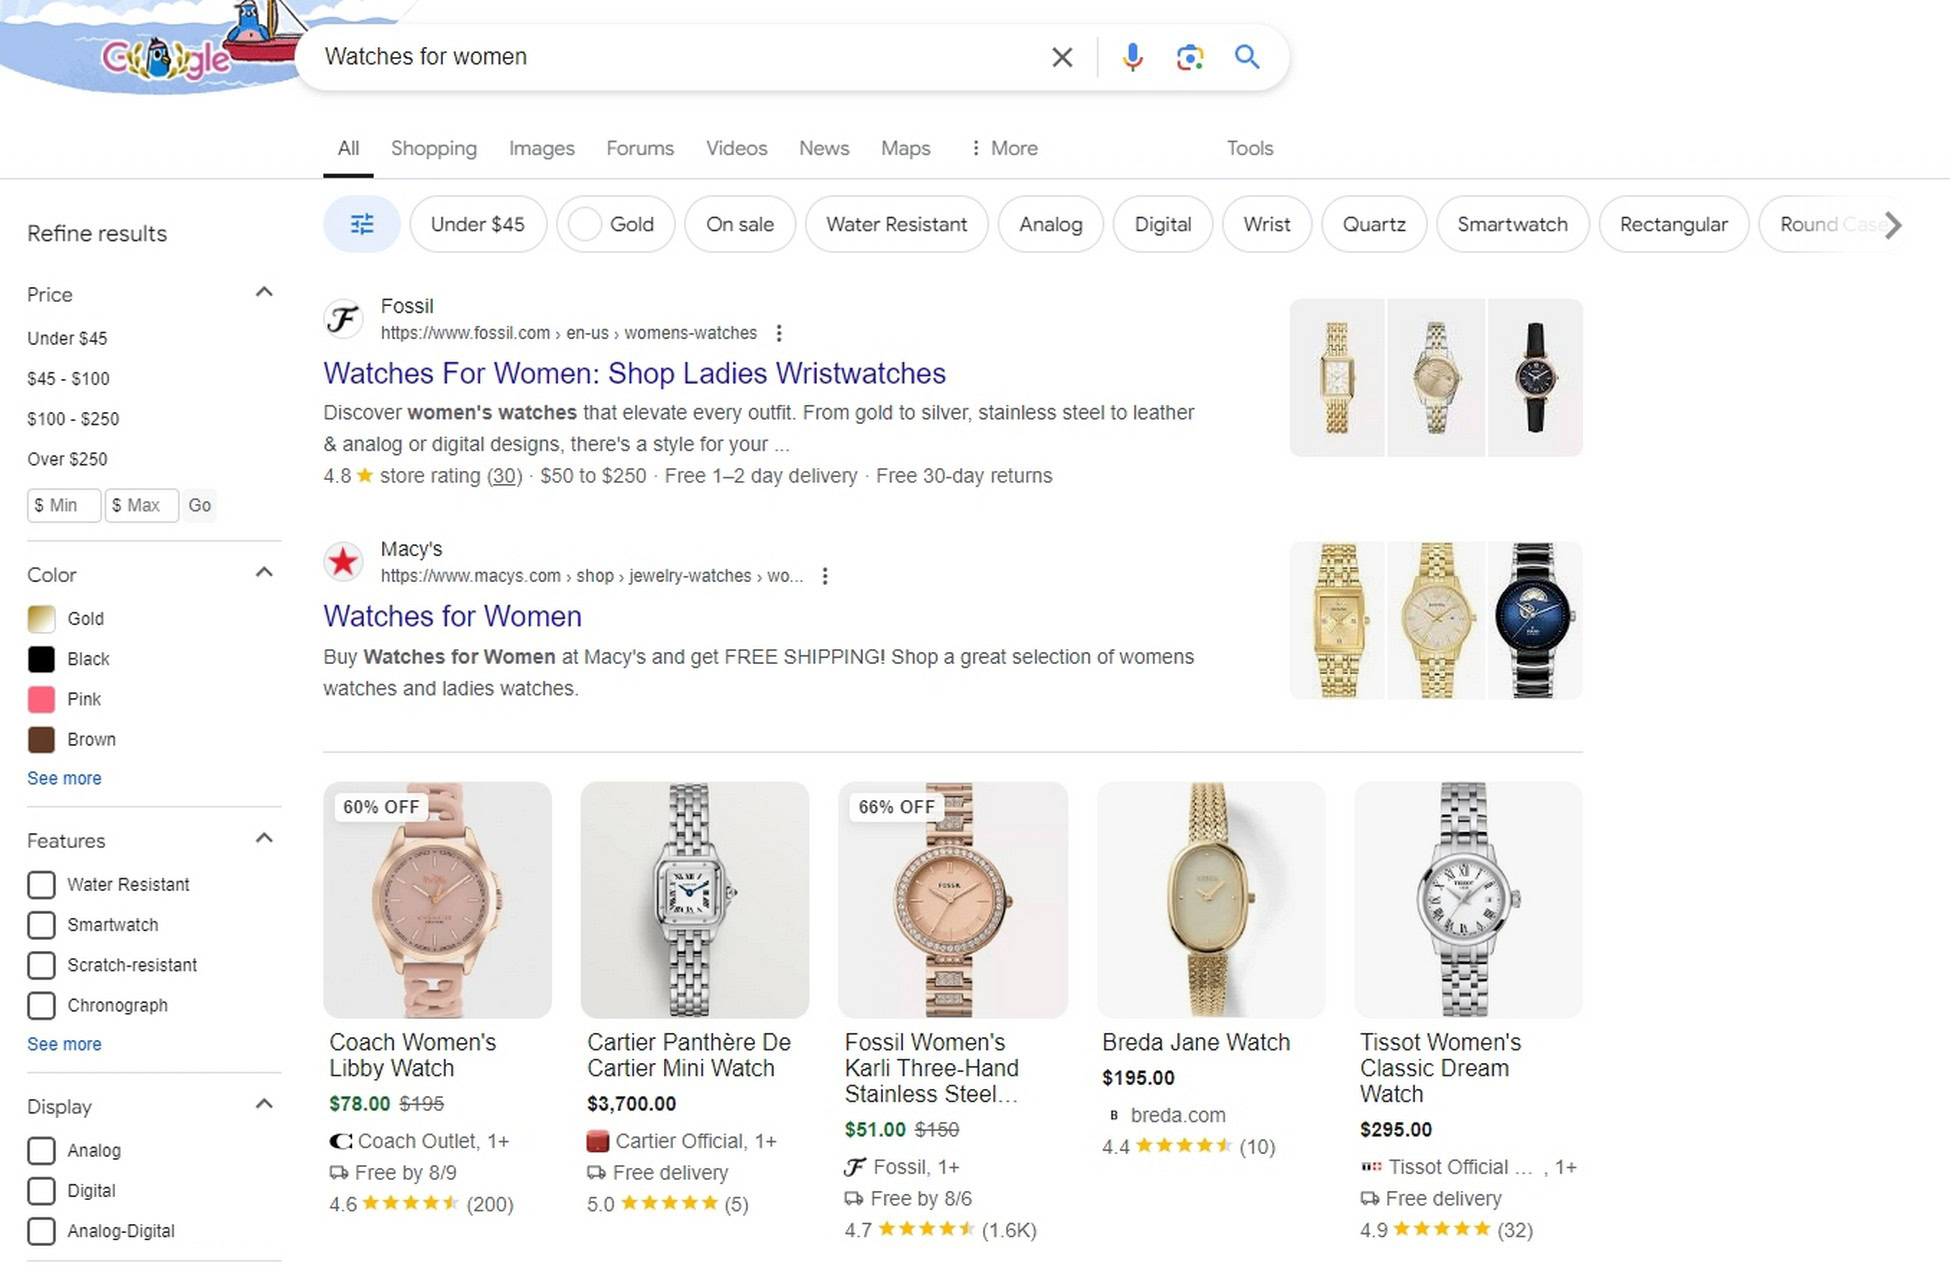1950x1269 pixels.
Task: Click the filter/sliders refine icon
Action: (362, 223)
